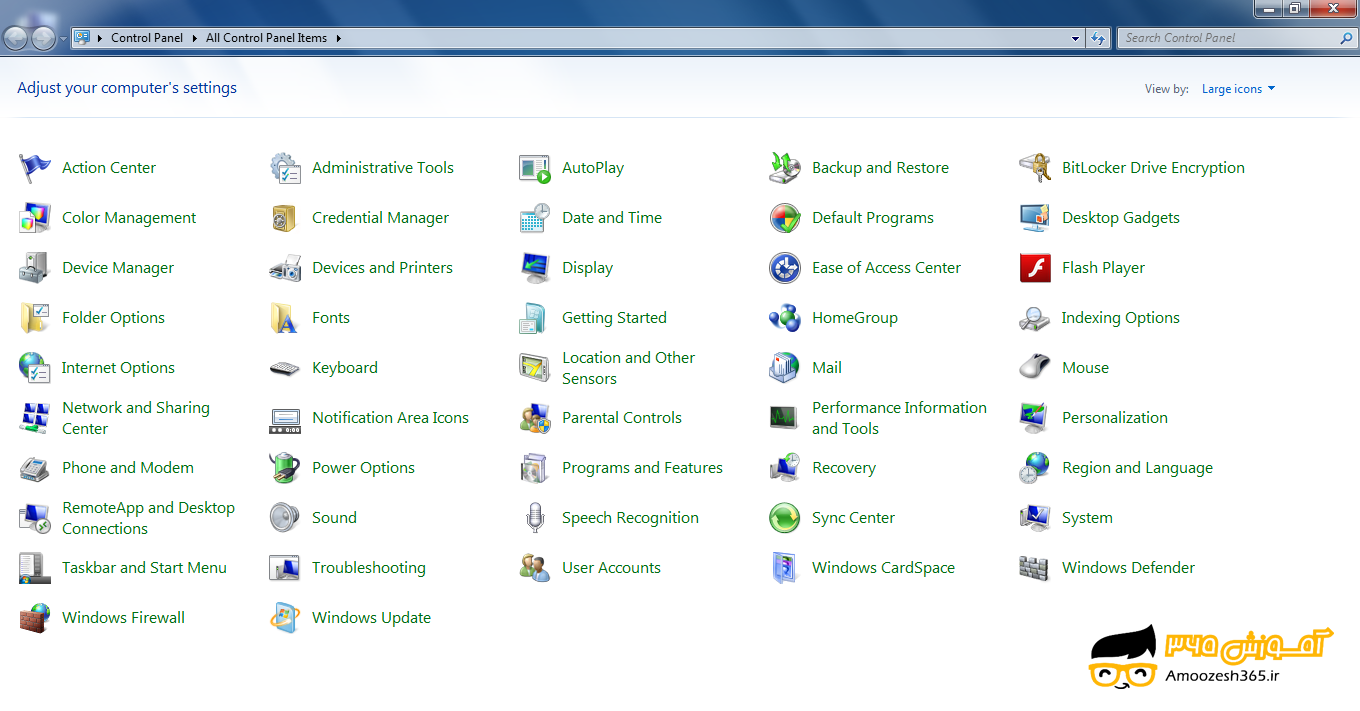Click the Color Management icon
Image resolution: width=1360 pixels, height=711 pixels.
tap(35, 218)
